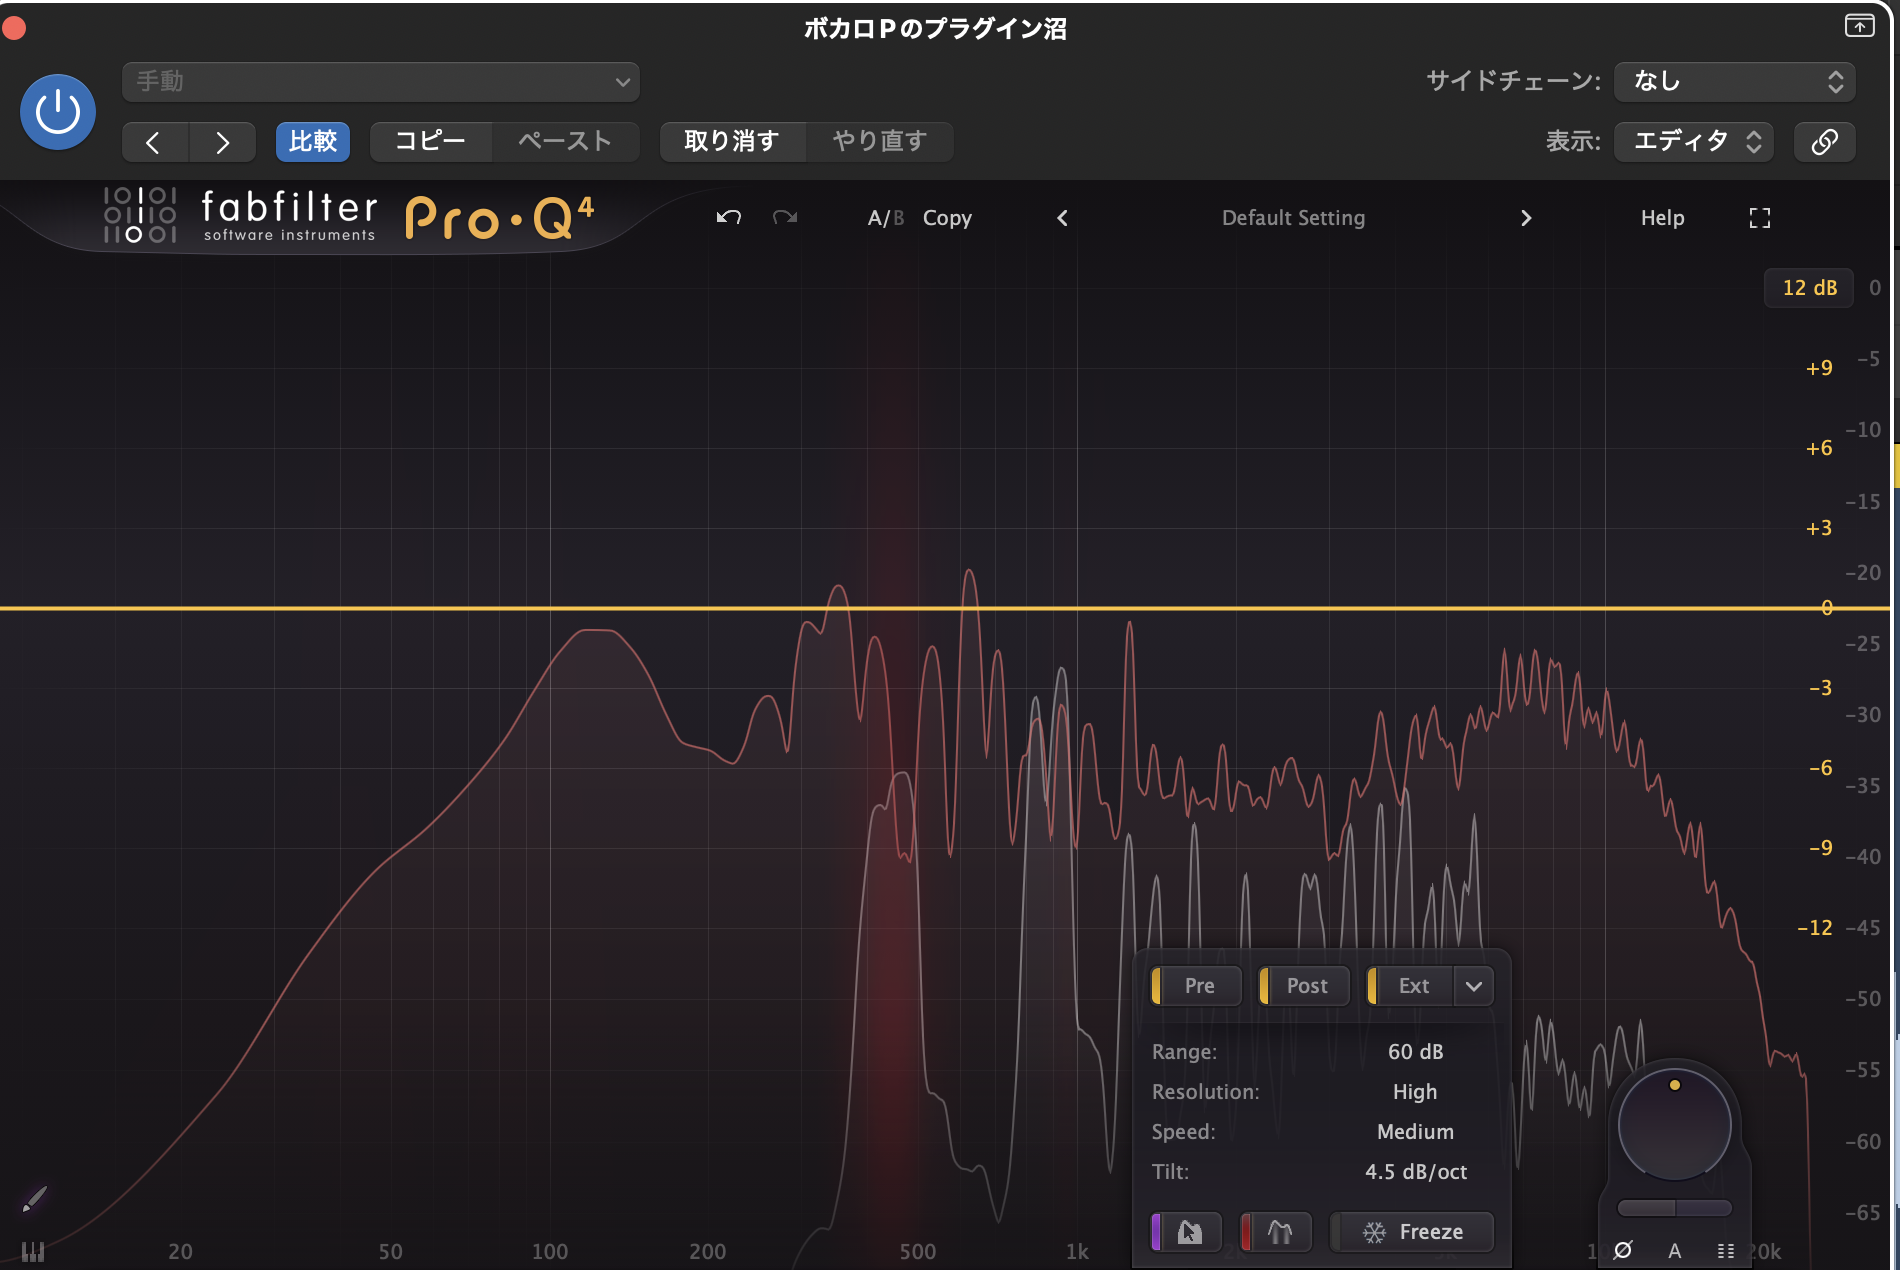Click the link chain icon button

click(1825, 142)
